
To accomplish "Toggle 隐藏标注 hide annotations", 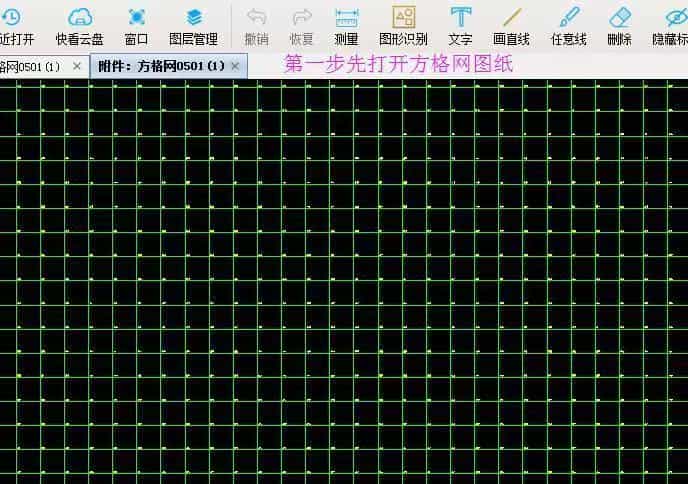I will 670,25.
